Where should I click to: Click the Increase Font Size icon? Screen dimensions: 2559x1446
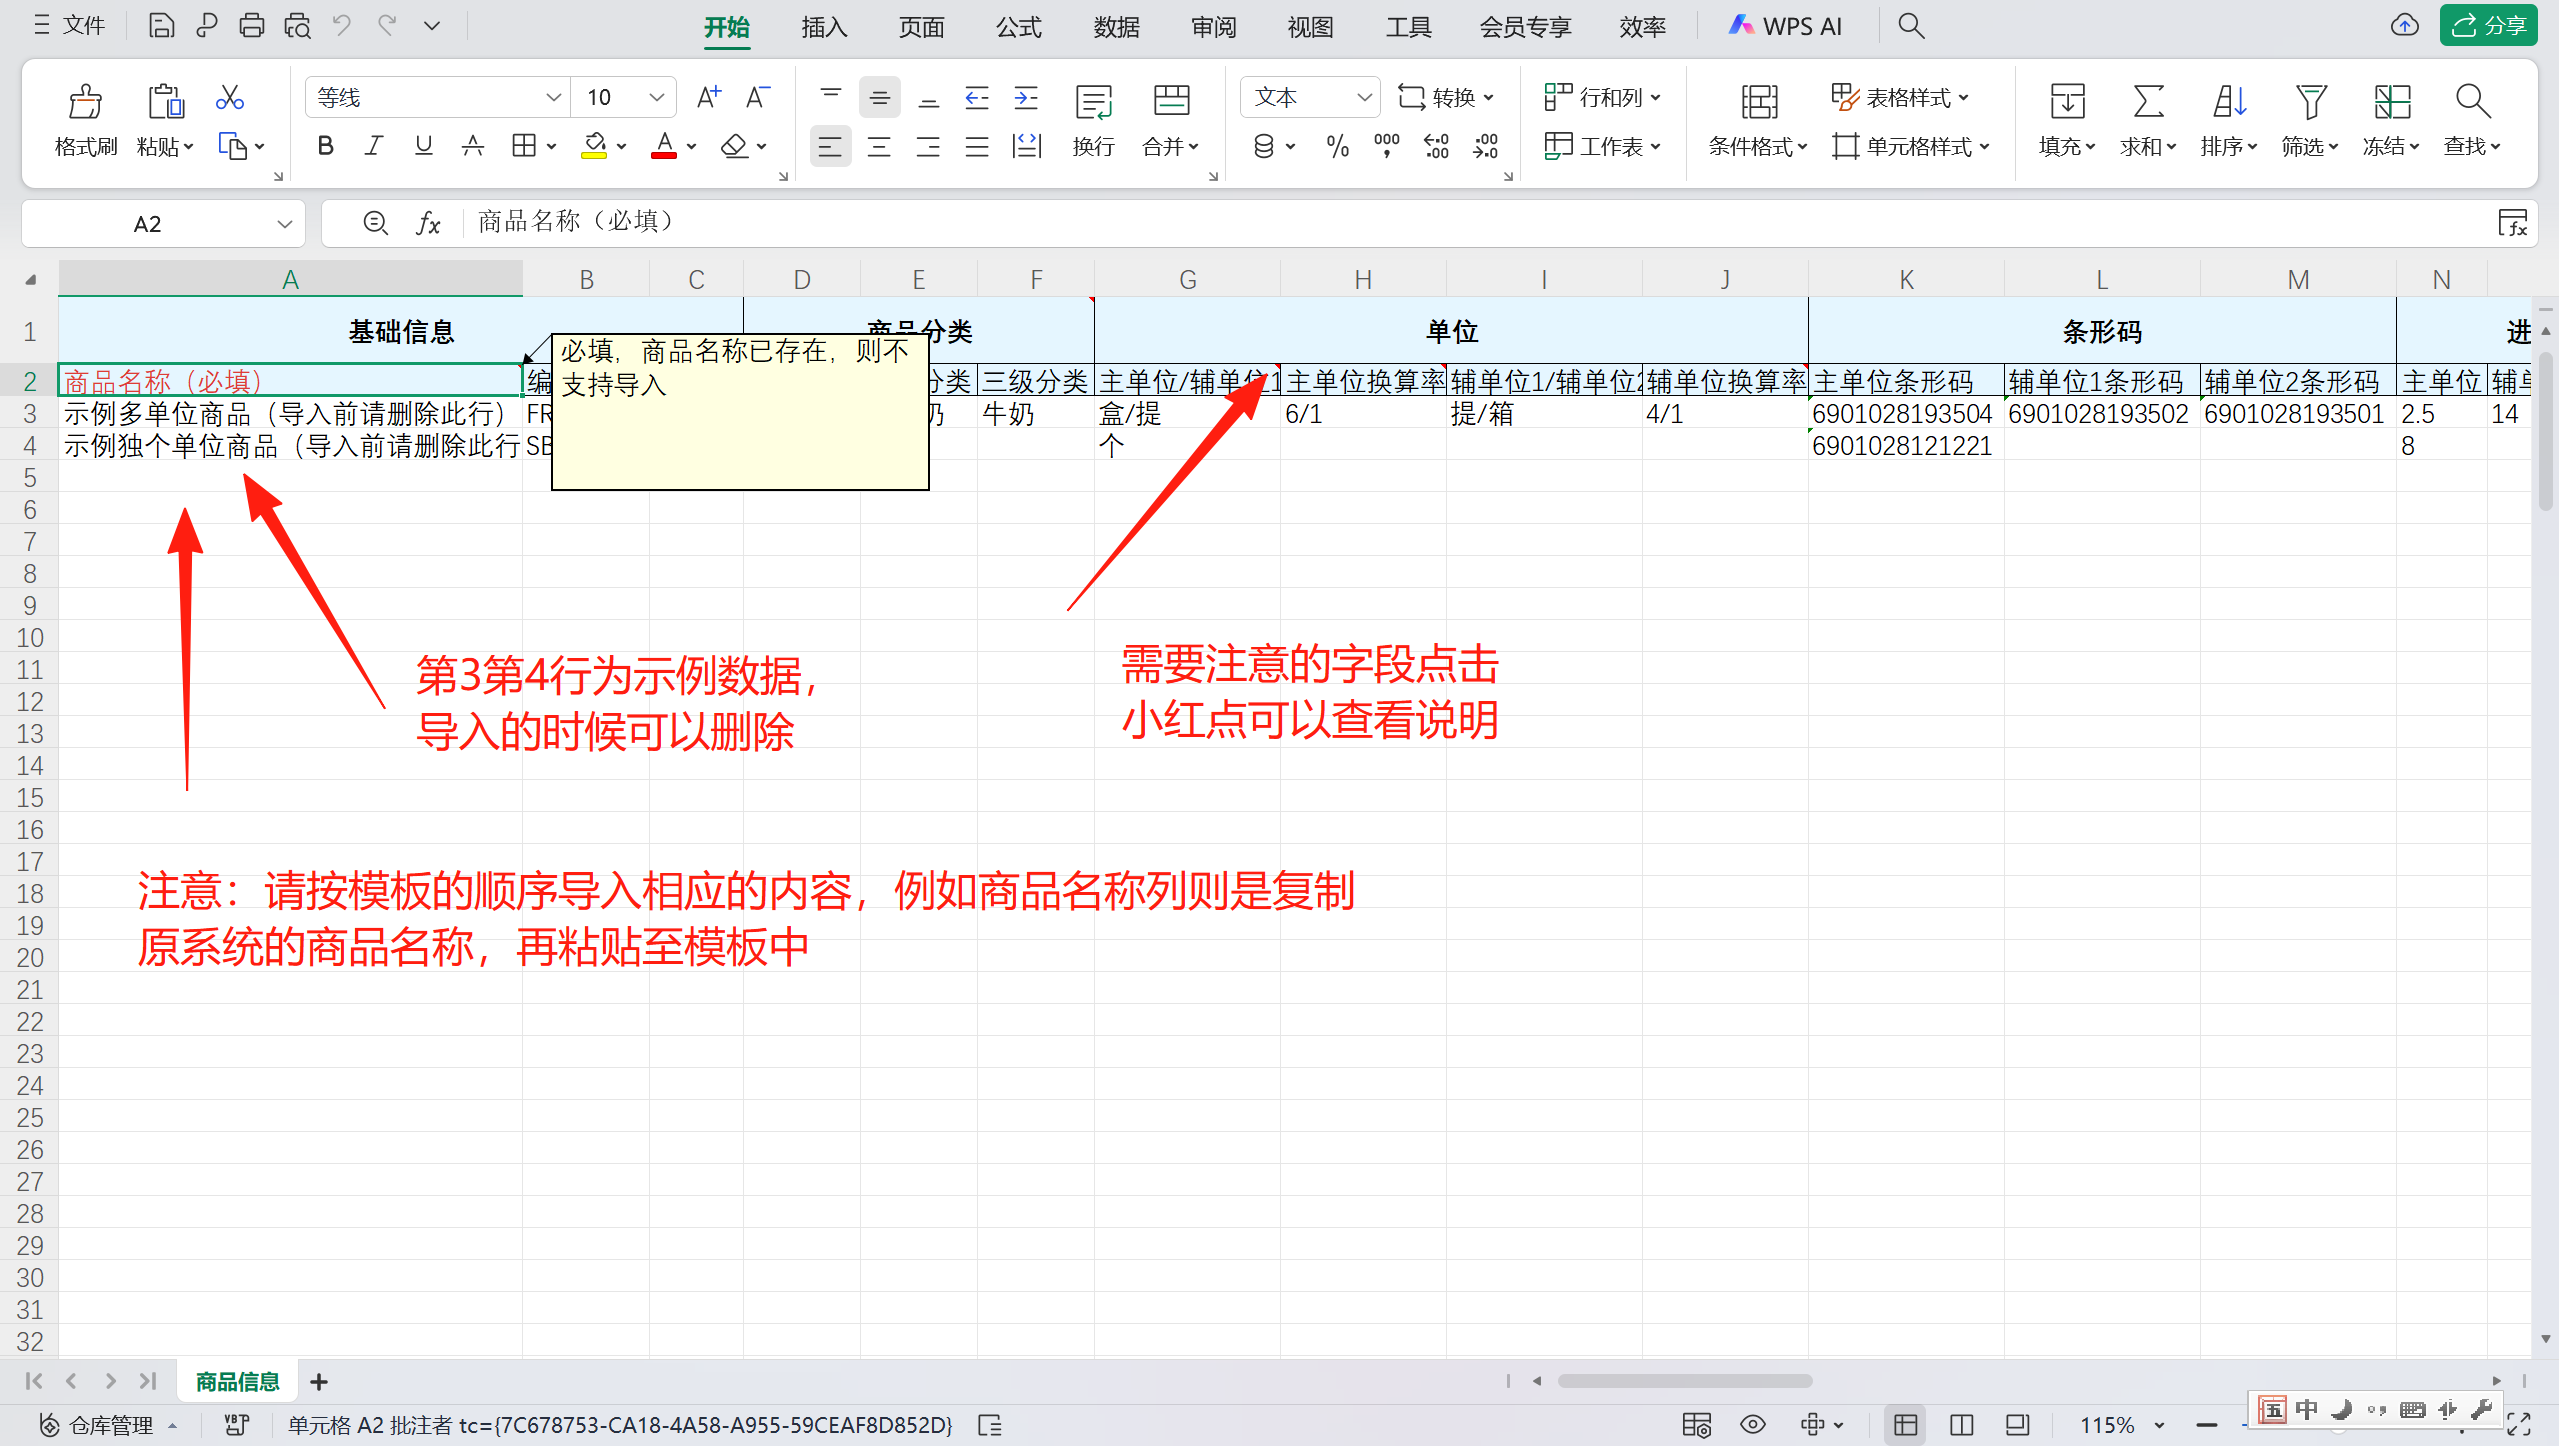click(x=708, y=97)
